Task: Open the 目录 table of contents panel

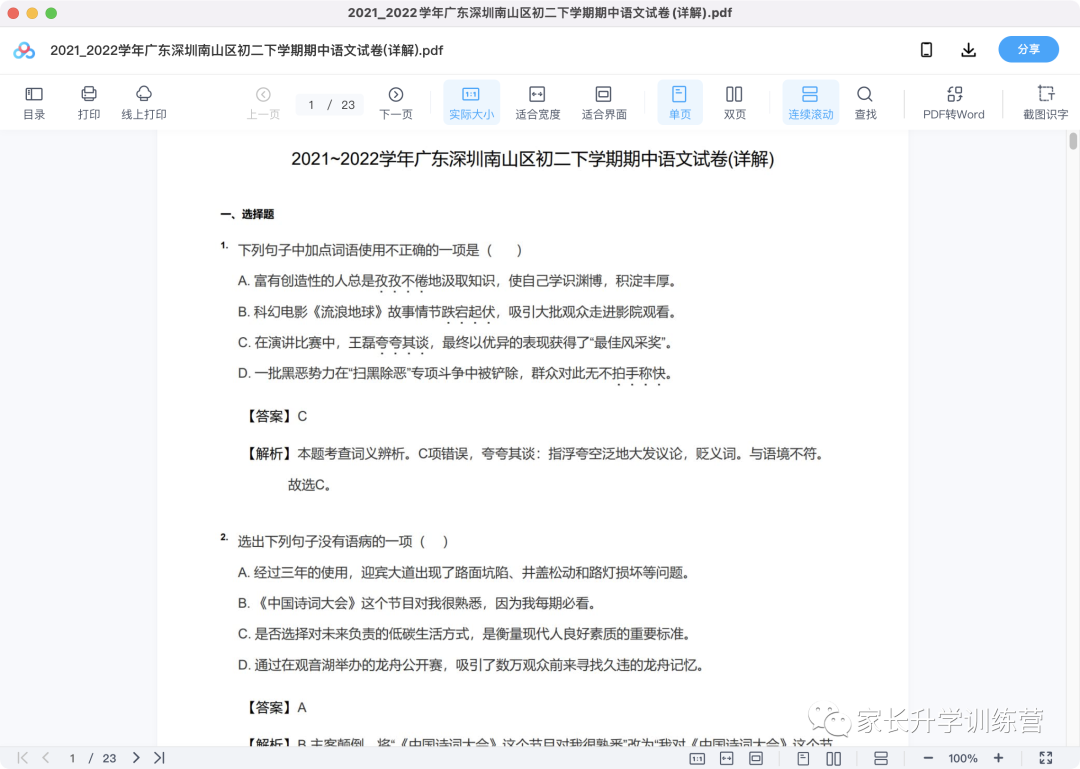Action: 34,102
